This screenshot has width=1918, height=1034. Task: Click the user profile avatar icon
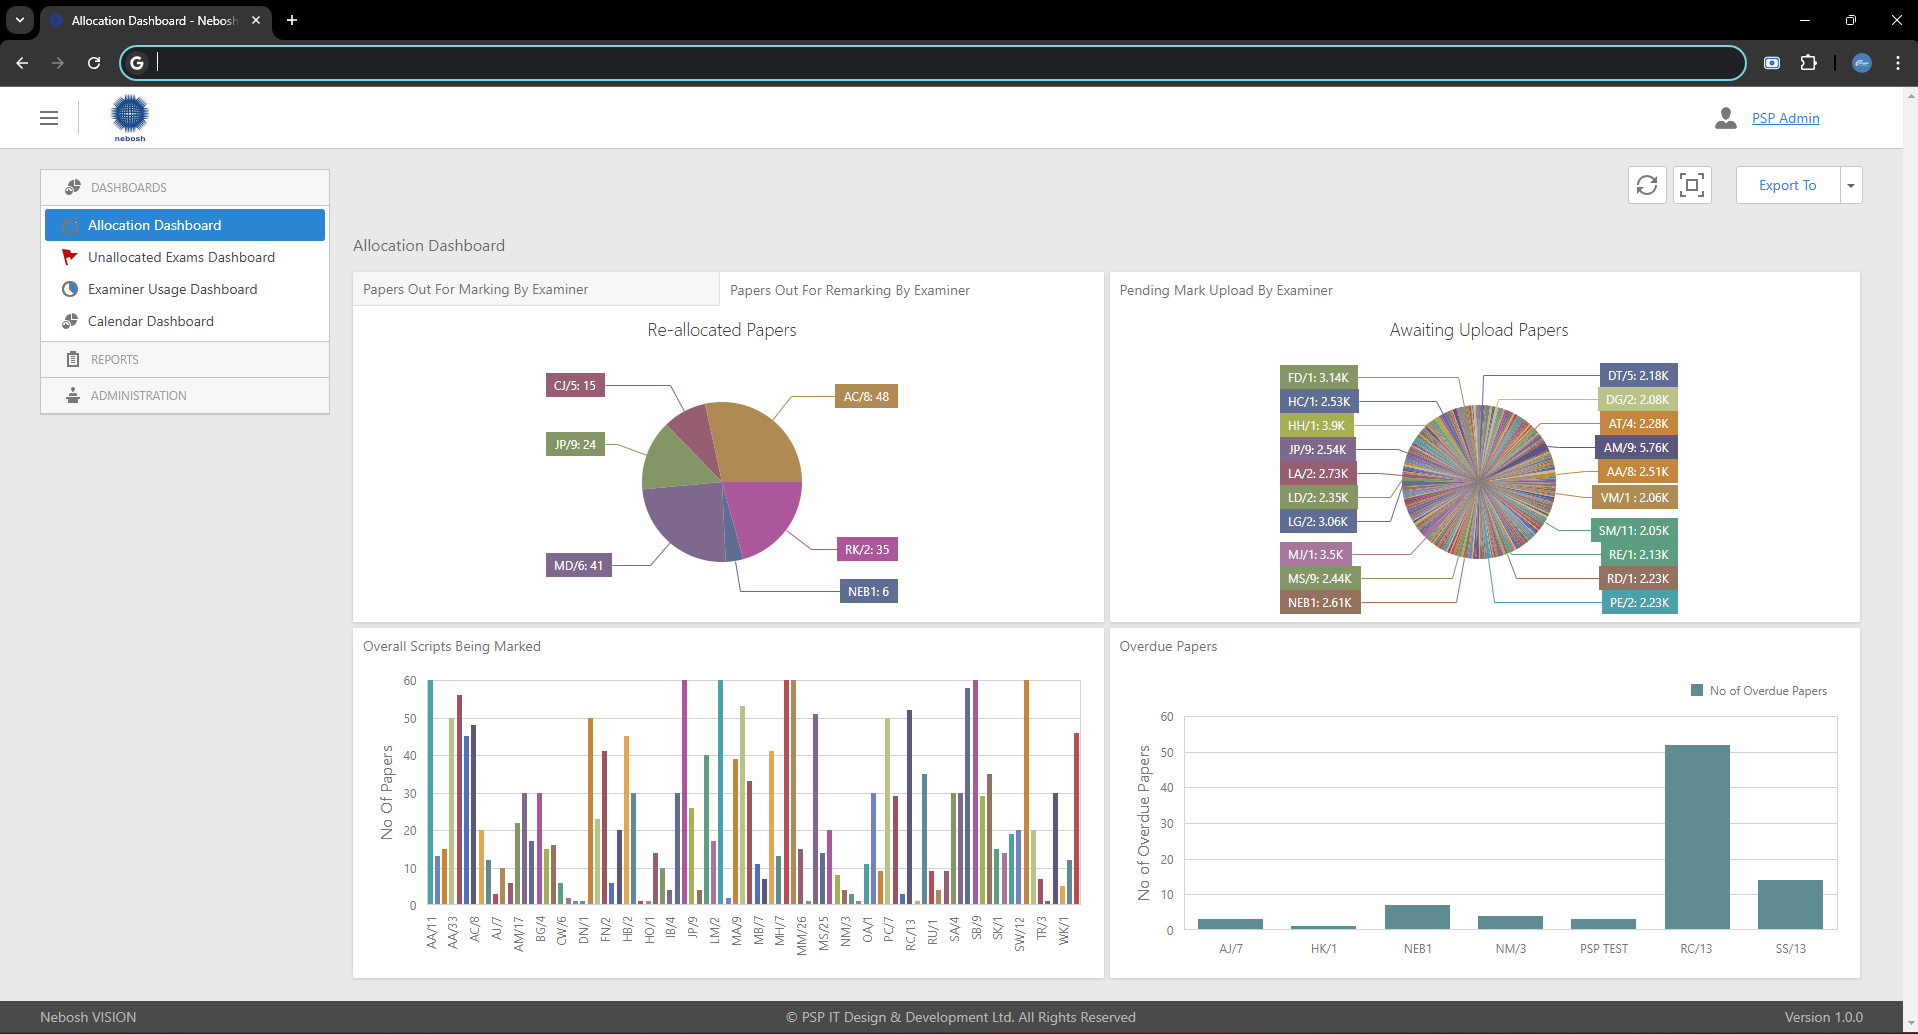pyautogui.click(x=1725, y=118)
